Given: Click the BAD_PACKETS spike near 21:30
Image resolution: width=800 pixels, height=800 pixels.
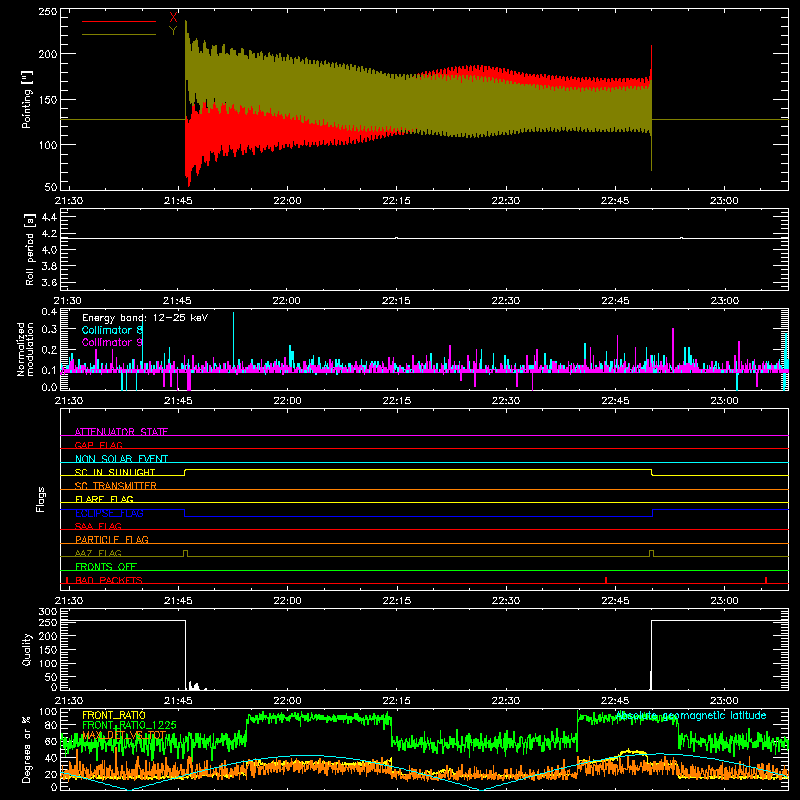Looking at the screenshot, I should (x=67, y=580).
